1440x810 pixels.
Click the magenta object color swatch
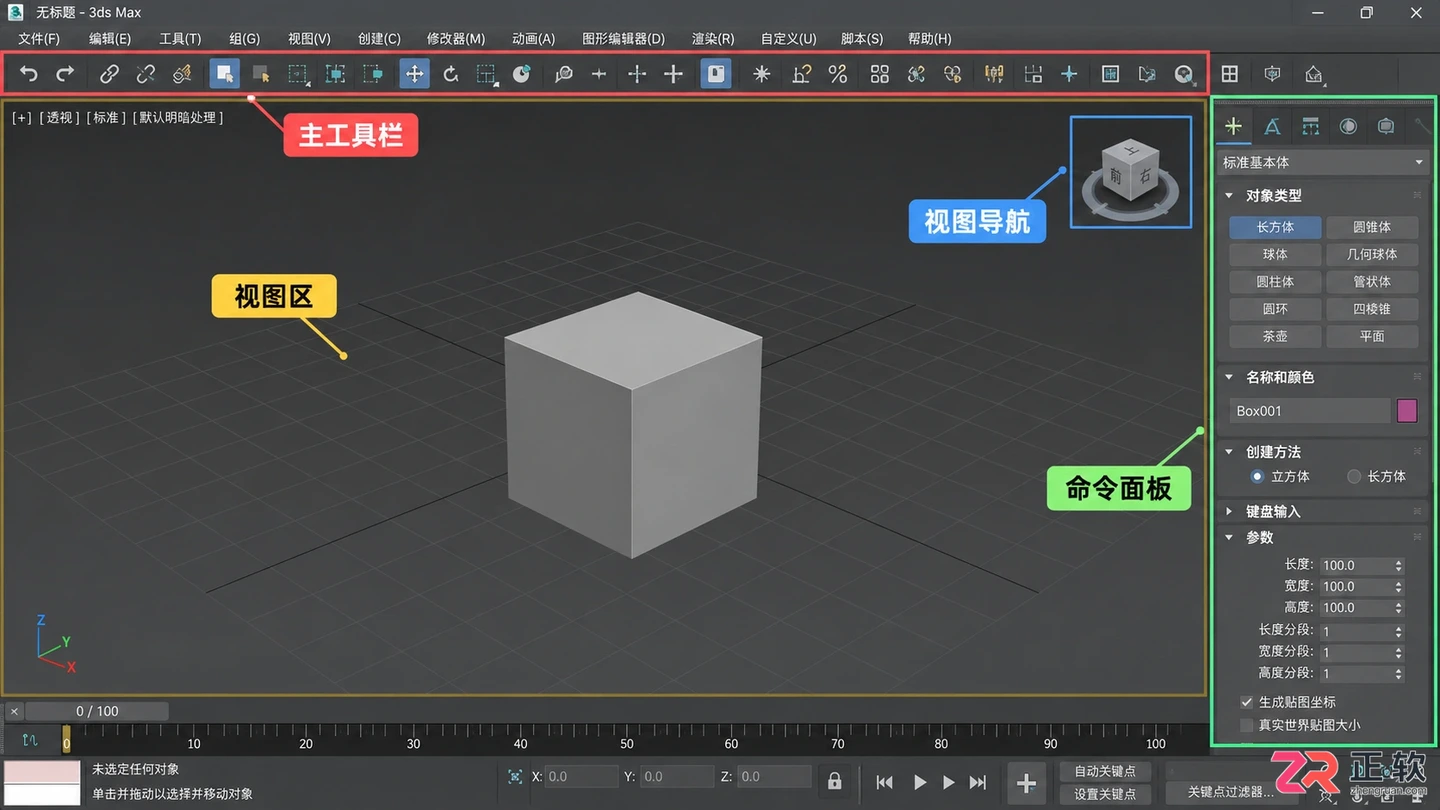click(1407, 411)
